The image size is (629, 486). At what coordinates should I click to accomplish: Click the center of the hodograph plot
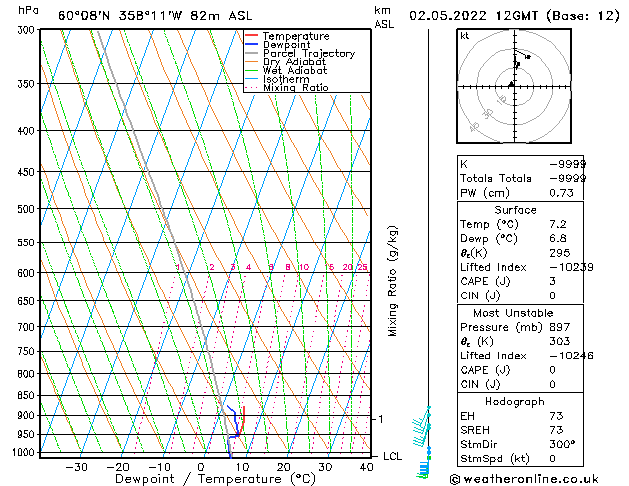511,85
